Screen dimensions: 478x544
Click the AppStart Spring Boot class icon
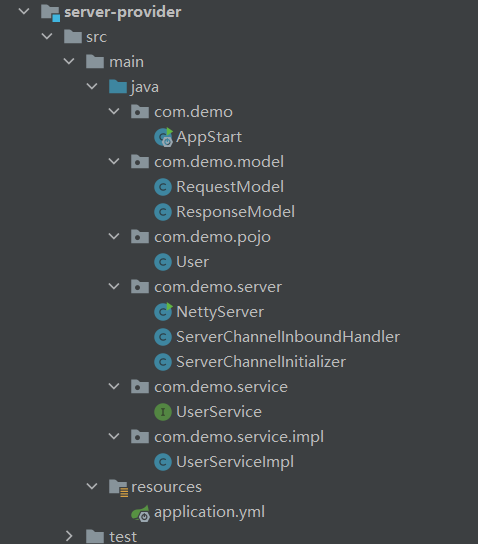(x=163, y=137)
